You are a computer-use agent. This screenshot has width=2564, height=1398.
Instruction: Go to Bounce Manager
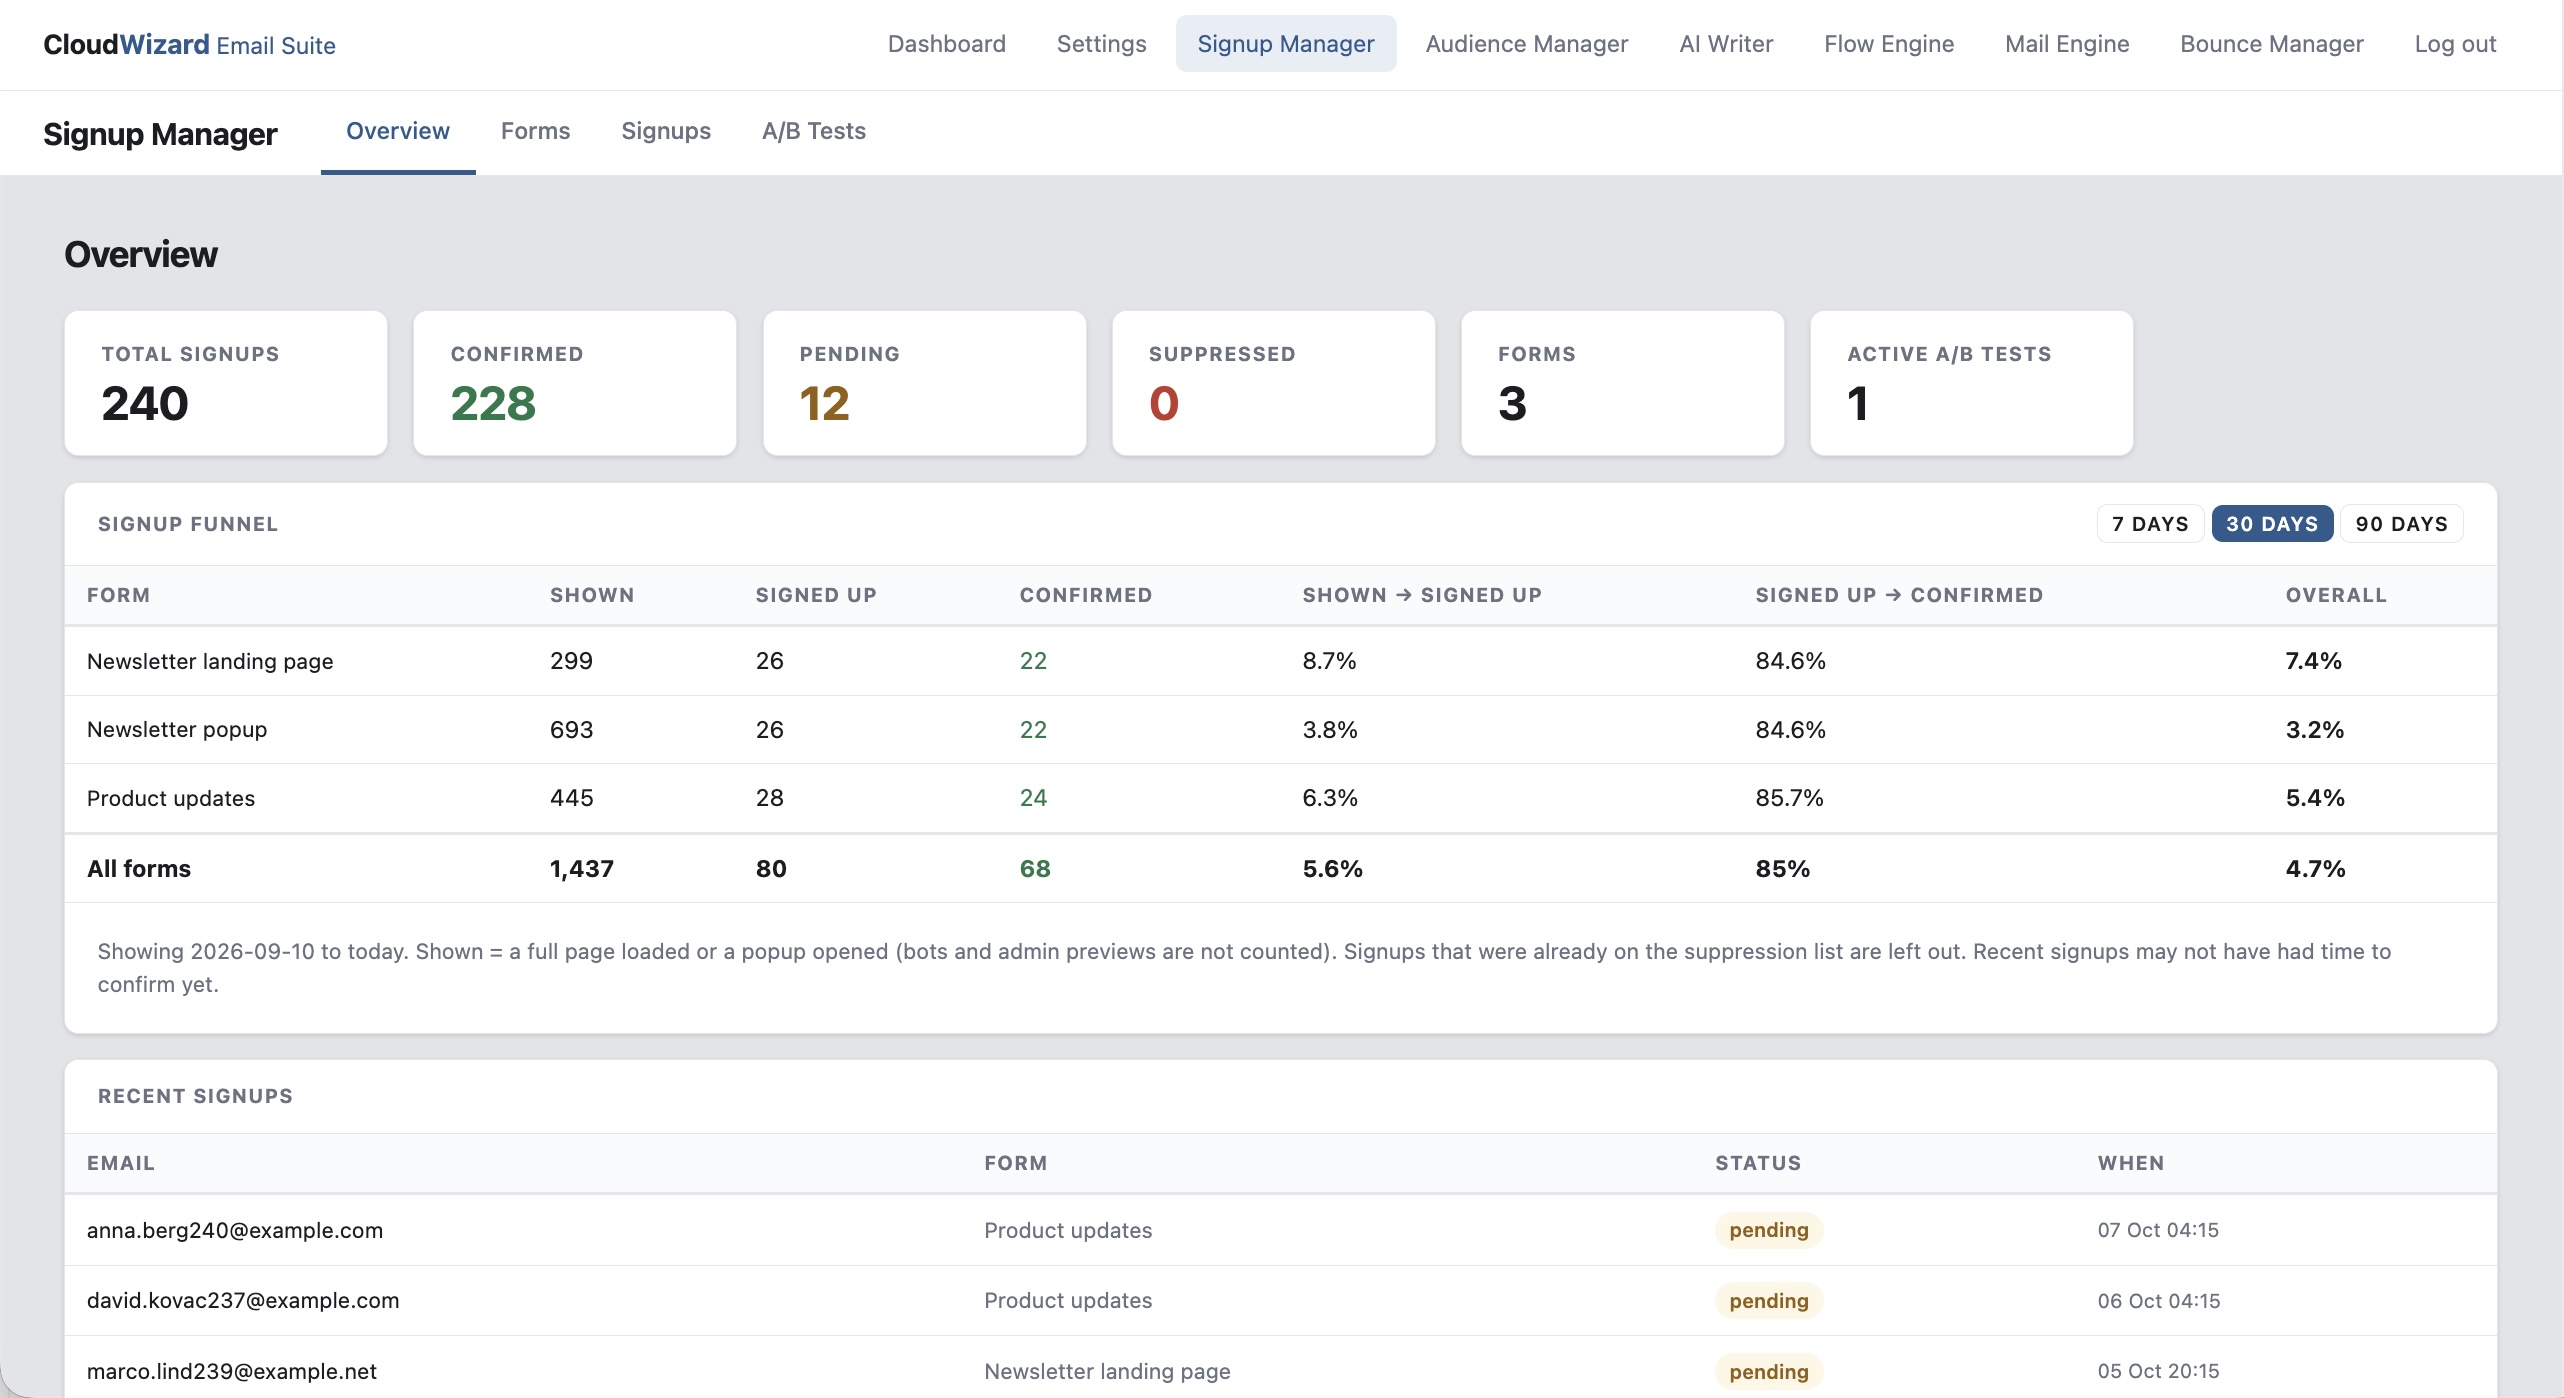[x=2271, y=44]
